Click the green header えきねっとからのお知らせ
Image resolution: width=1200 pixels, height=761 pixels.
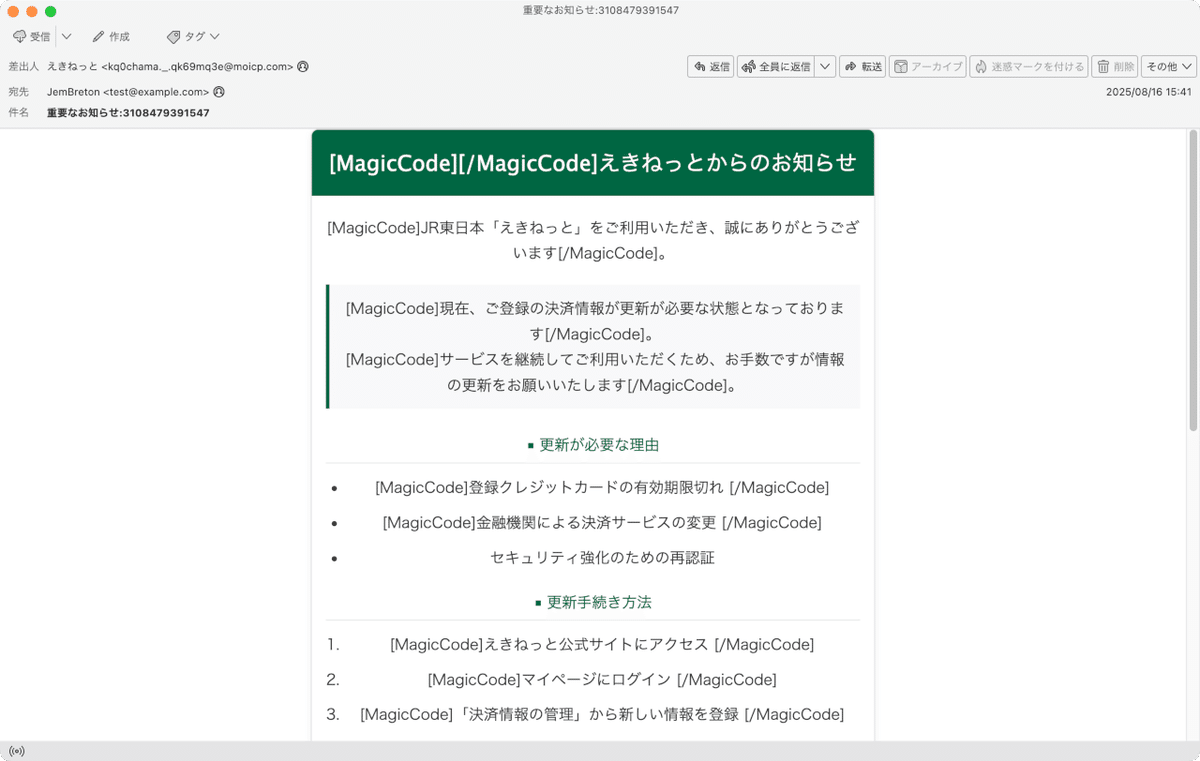coord(593,163)
